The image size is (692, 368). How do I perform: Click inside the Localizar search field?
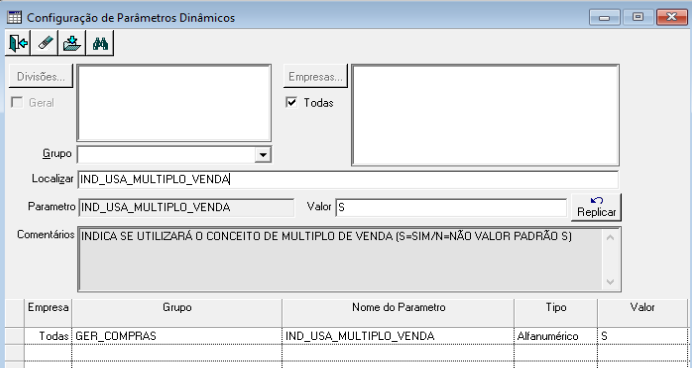click(x=348, y=179)
